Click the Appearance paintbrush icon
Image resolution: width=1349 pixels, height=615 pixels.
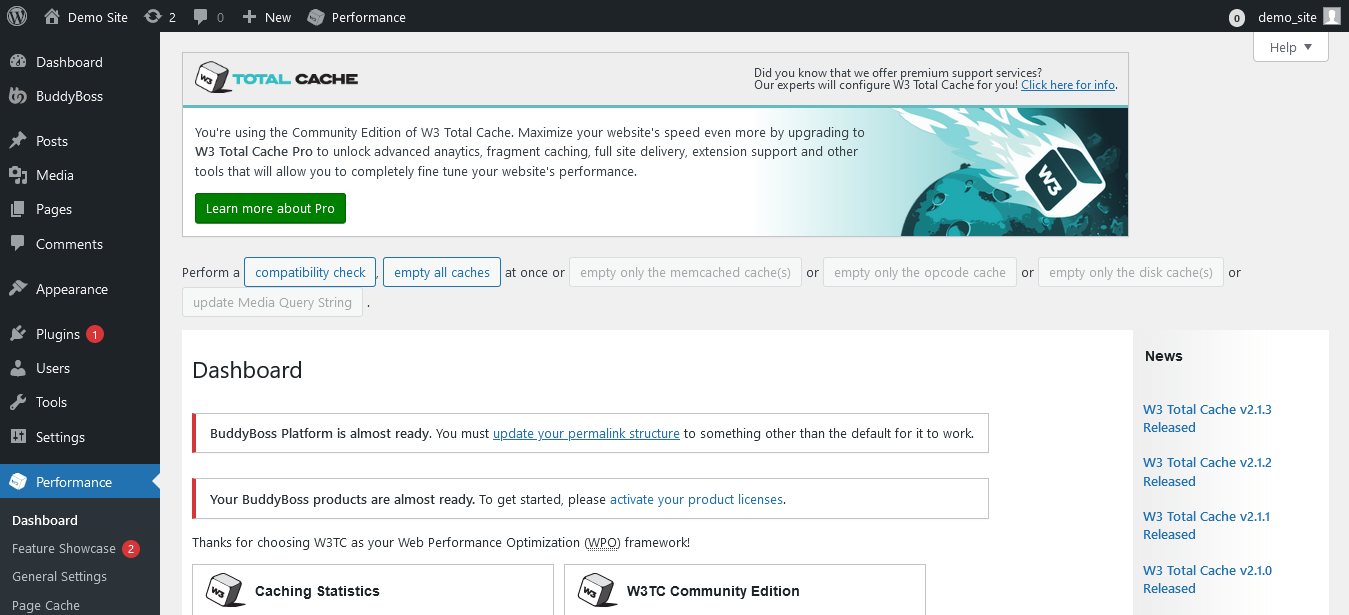pyautogui.click(x=18, y=289)
